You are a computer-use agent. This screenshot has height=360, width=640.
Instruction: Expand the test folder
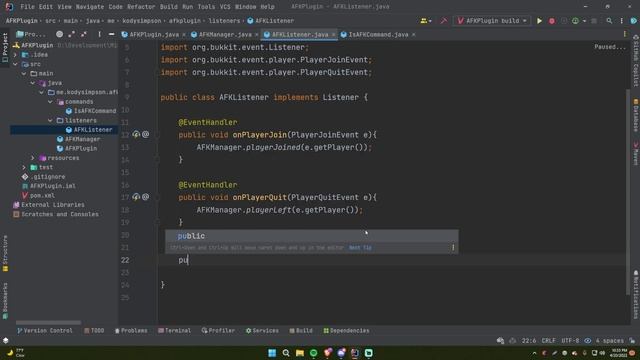(x=24, y=167)
